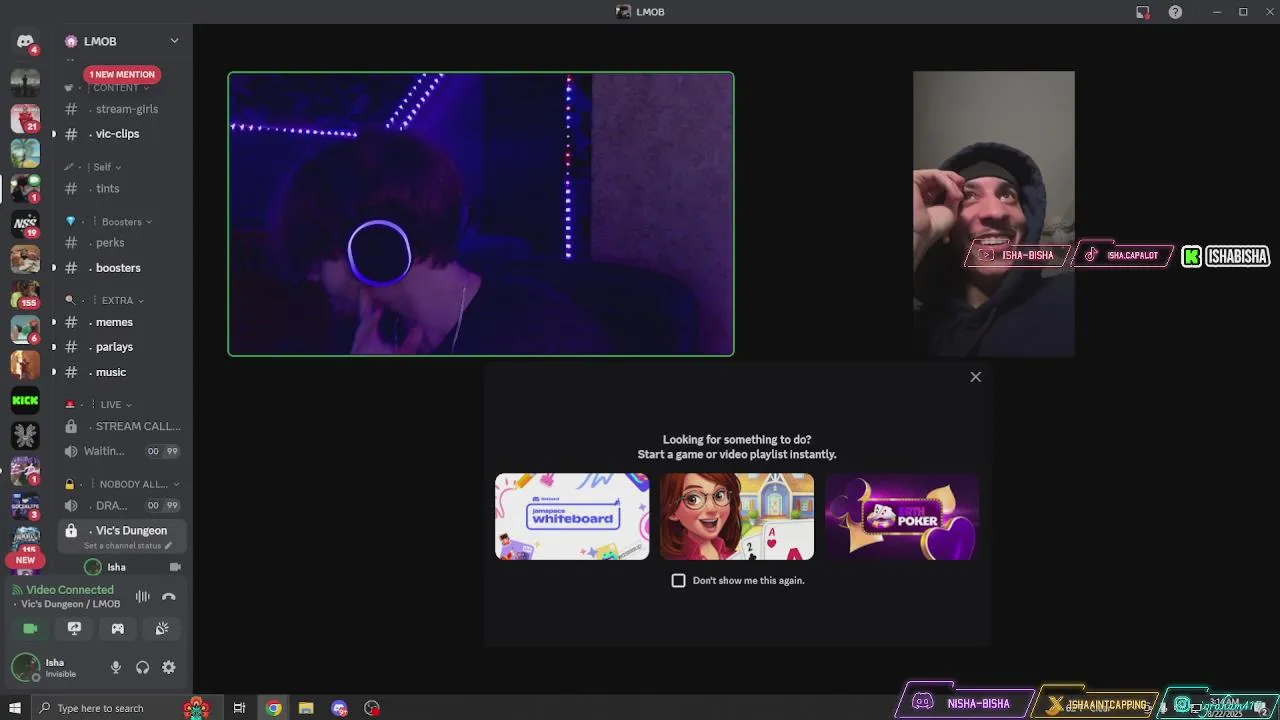Open the parlays channel
The height and width of the screenshot is (720, 1280).
pos(122,347)
